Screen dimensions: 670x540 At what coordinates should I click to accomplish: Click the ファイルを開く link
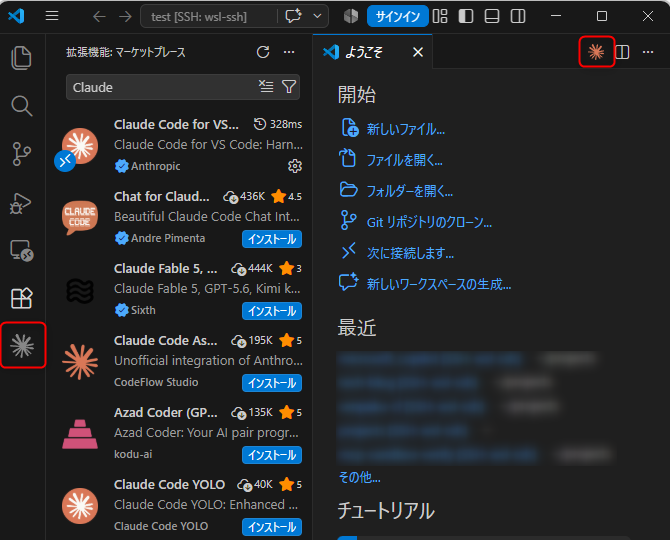coord(404,160)
